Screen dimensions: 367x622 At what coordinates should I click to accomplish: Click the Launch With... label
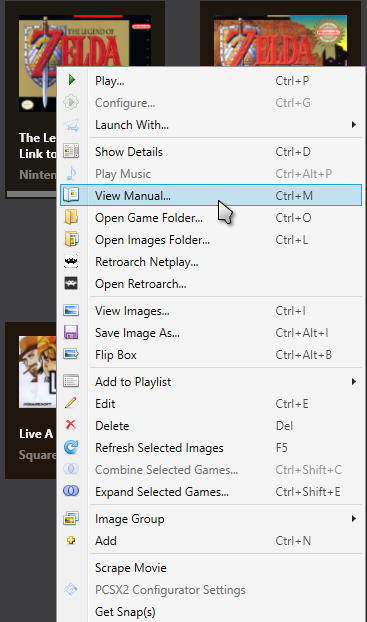[x=132, y=125]
